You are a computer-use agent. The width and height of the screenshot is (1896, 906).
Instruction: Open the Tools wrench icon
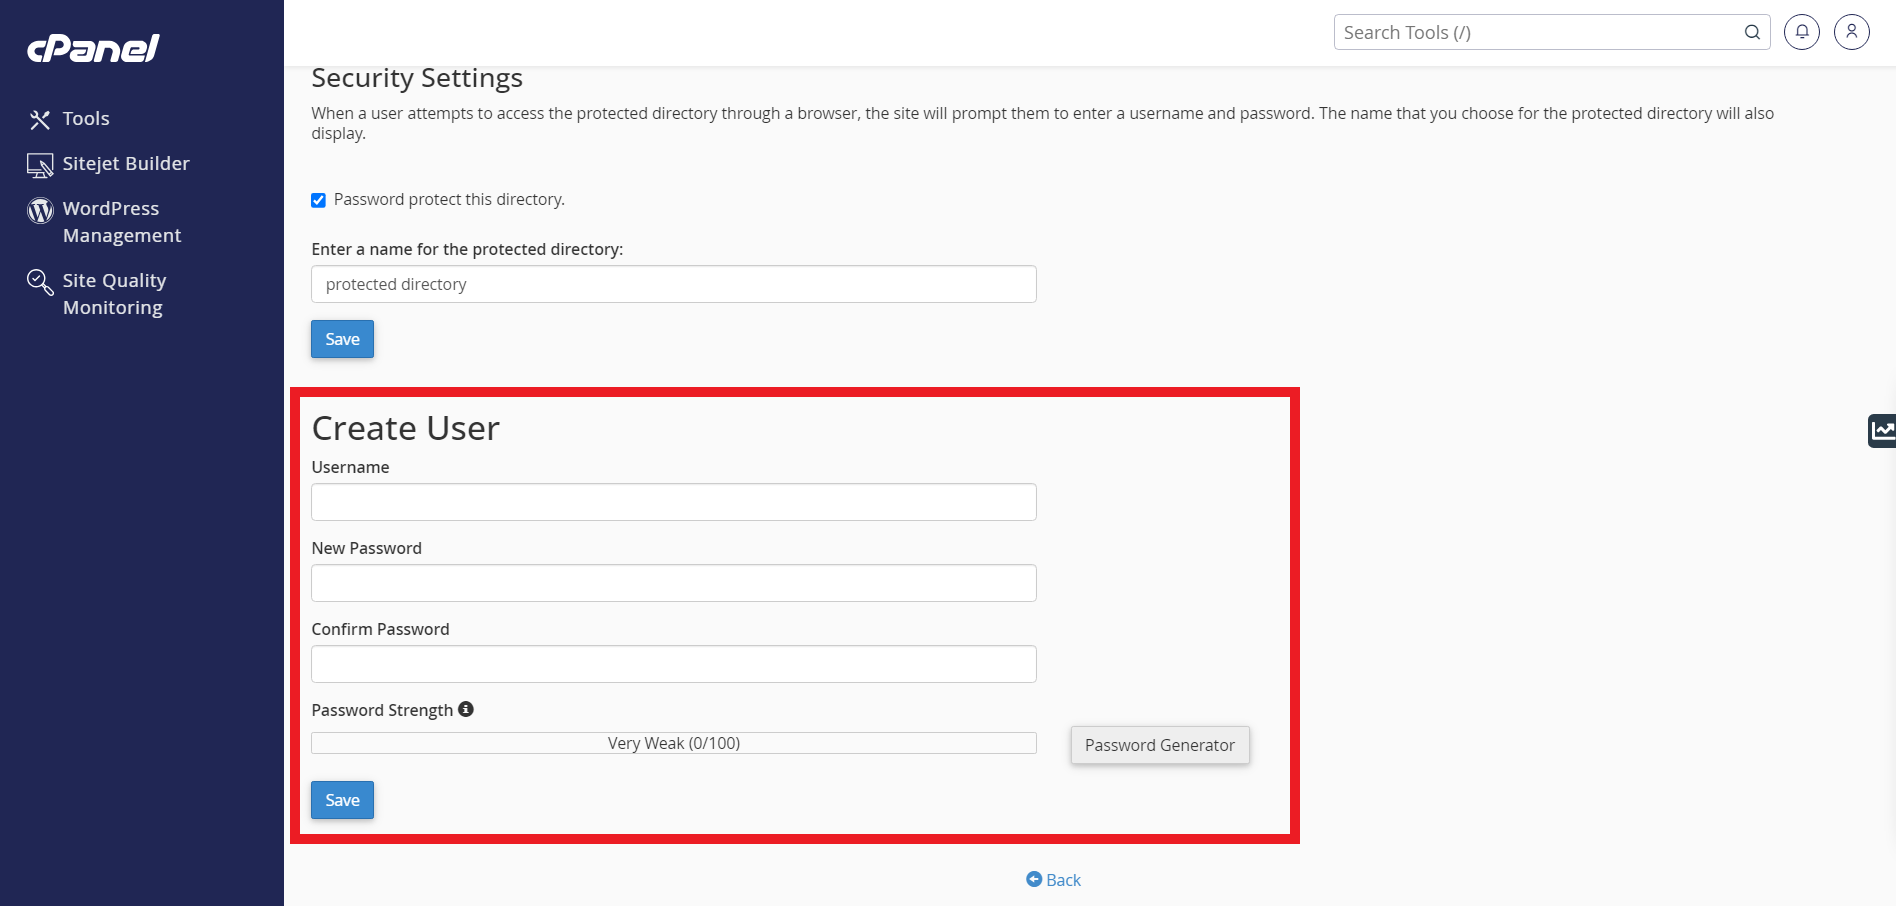click(x=40, y=120)
